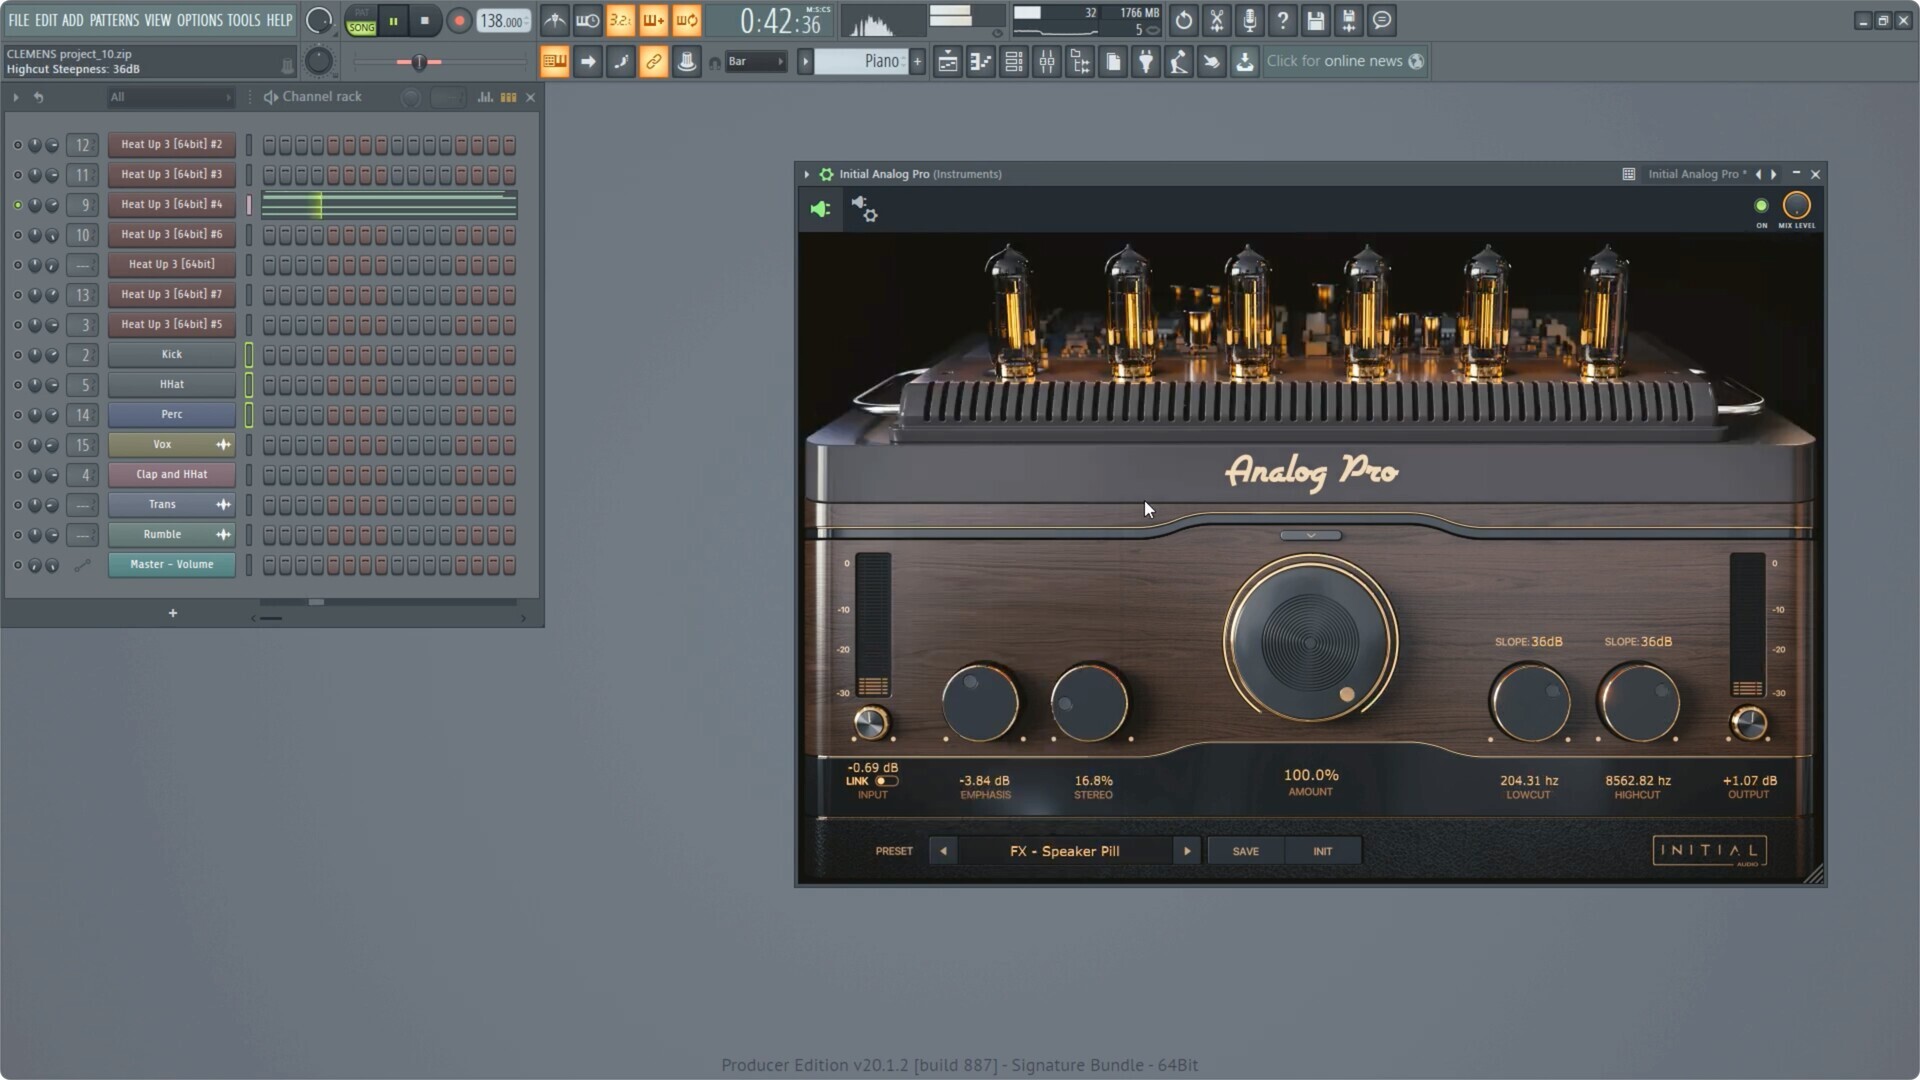Open the OPTIONS menu
Image resolution: width=1920 pixels, height=1080 pixels.
coord(200,20)
